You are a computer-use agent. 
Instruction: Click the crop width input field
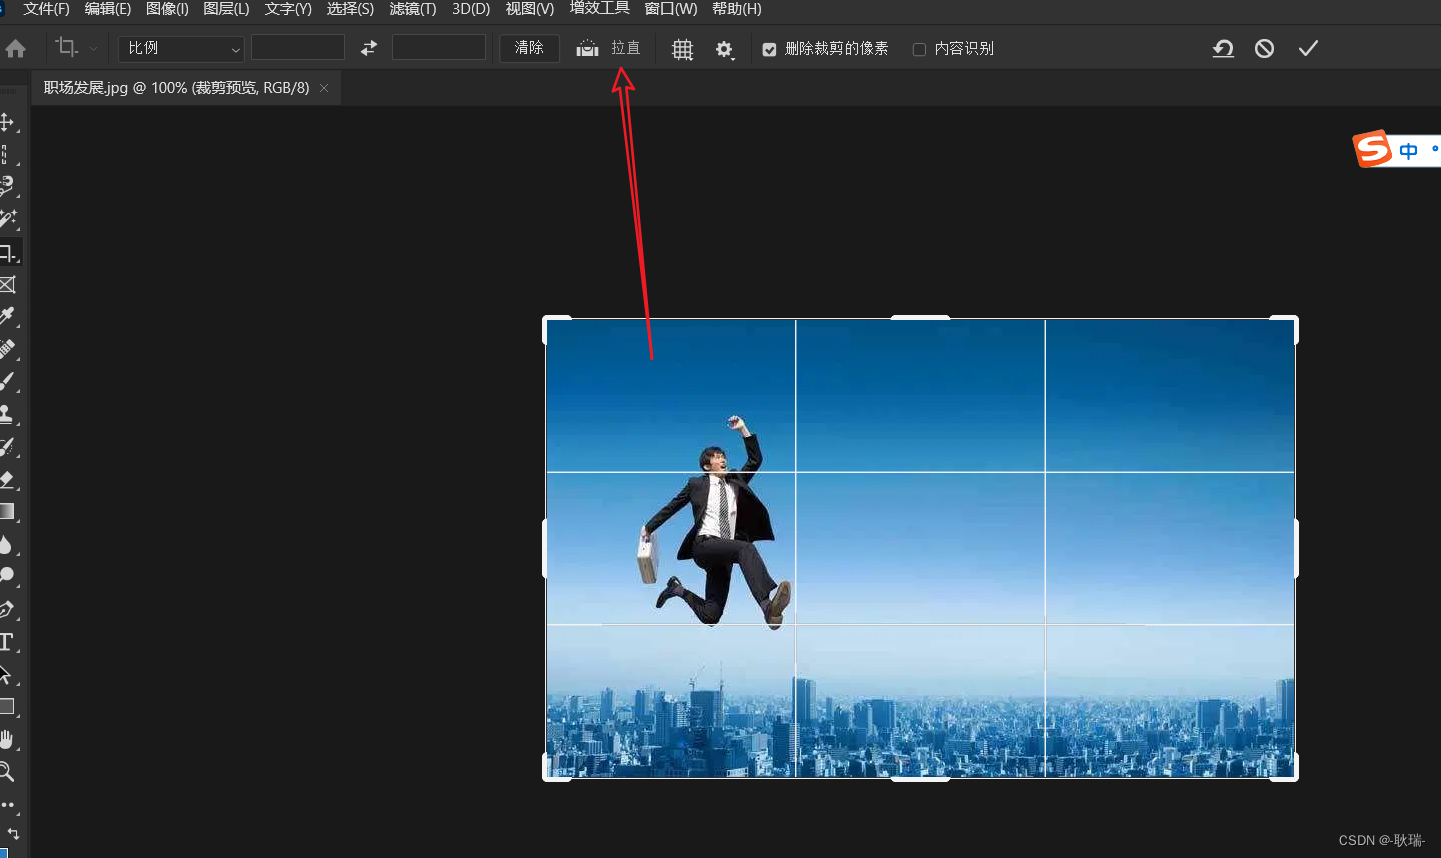coord(298,48)
